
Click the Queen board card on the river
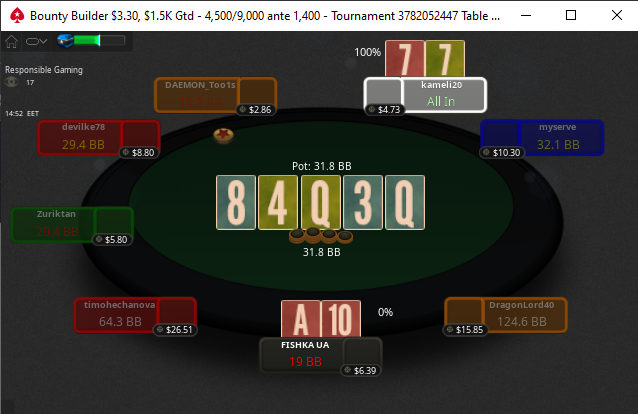[405, 203]
